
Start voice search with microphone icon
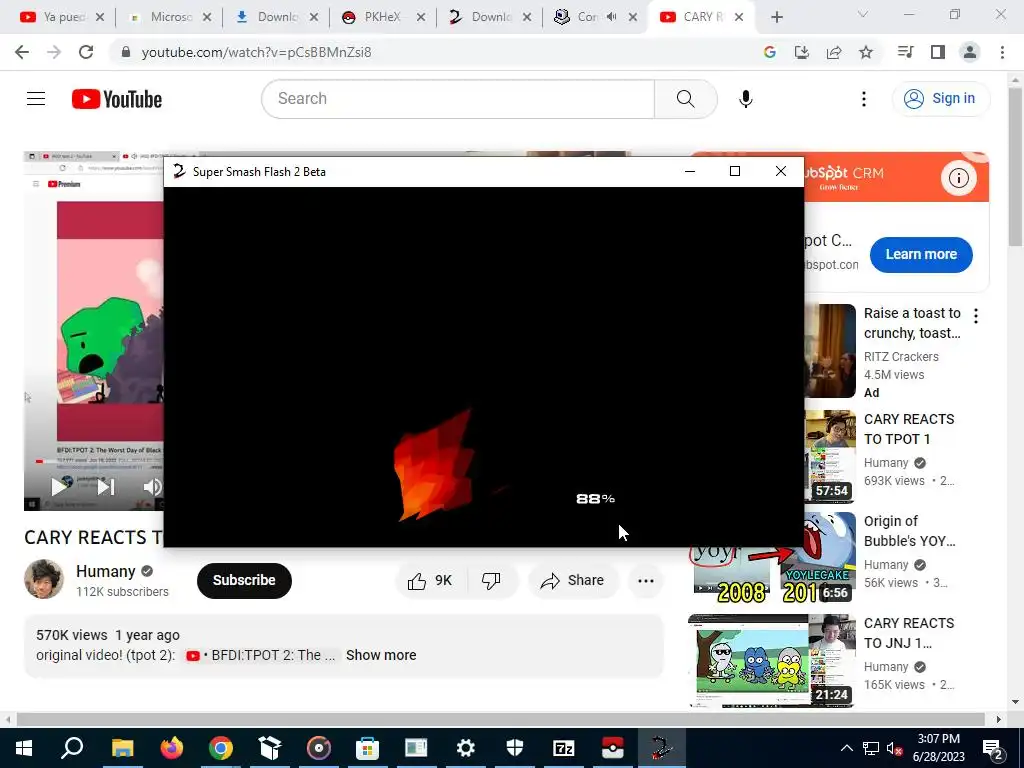click(x=745, y=99)
